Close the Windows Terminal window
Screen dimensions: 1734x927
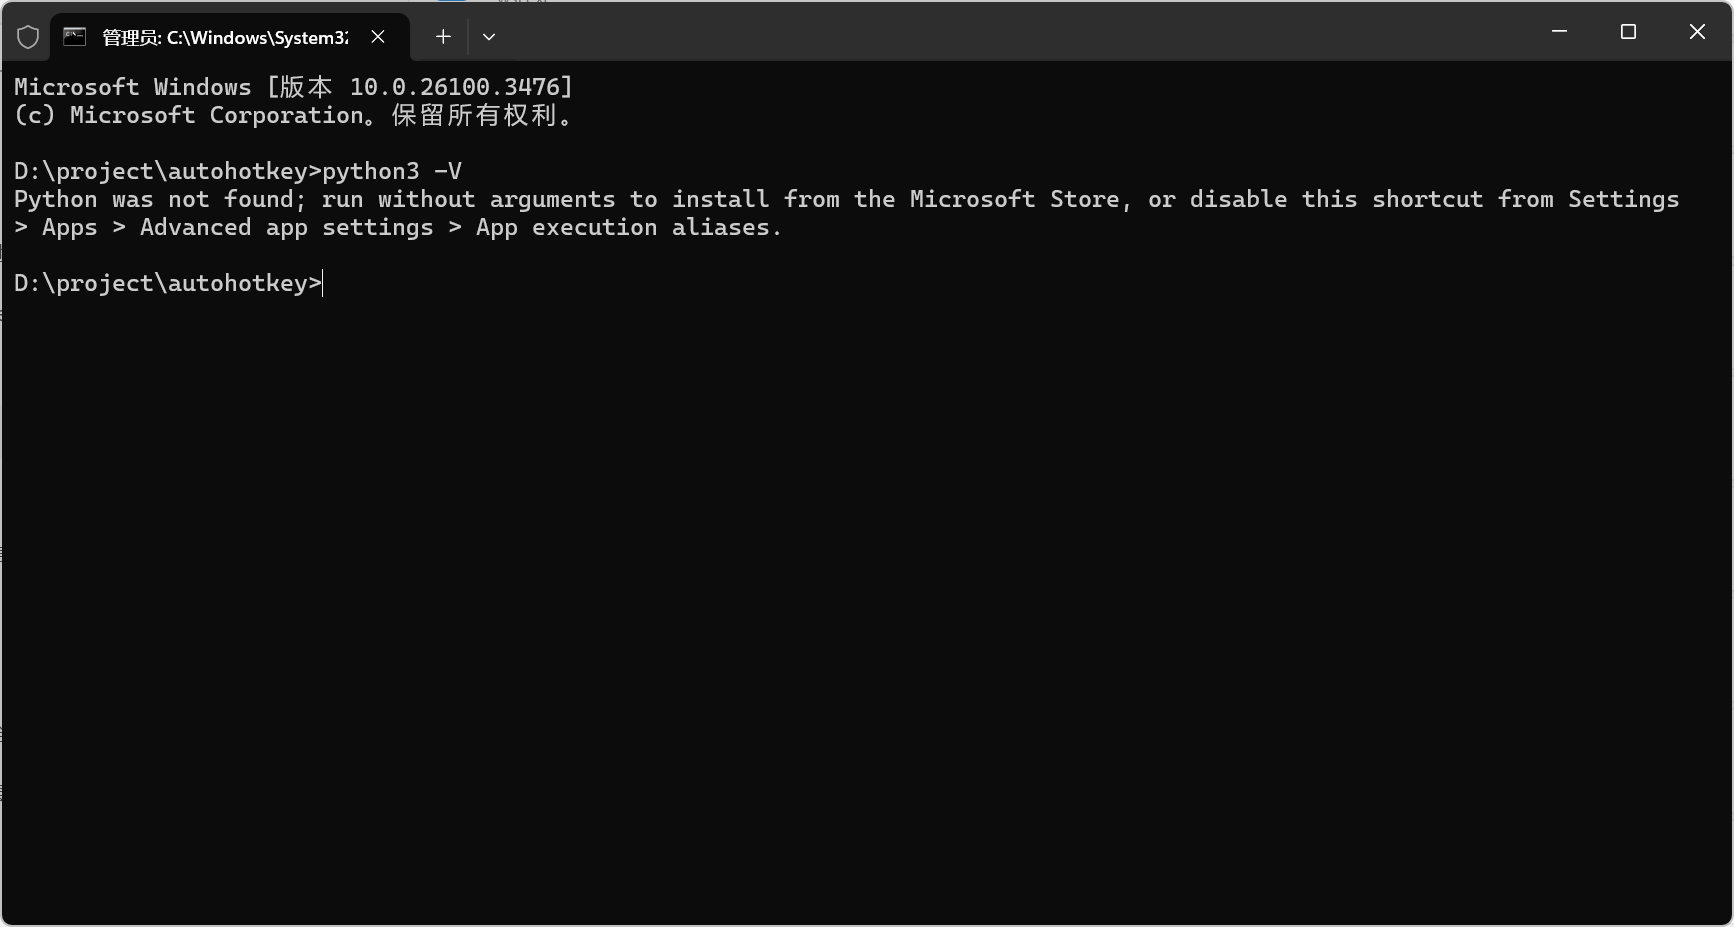pos(1697,32)
